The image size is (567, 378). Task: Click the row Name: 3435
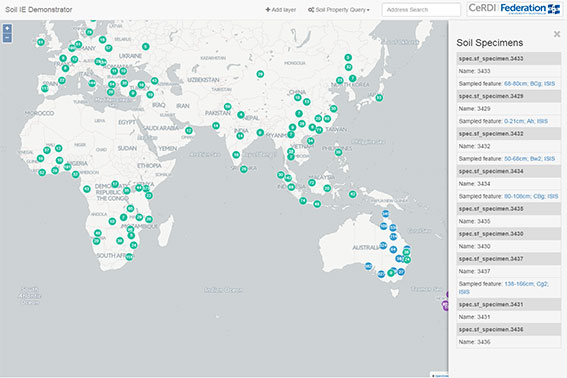(509, 221)
